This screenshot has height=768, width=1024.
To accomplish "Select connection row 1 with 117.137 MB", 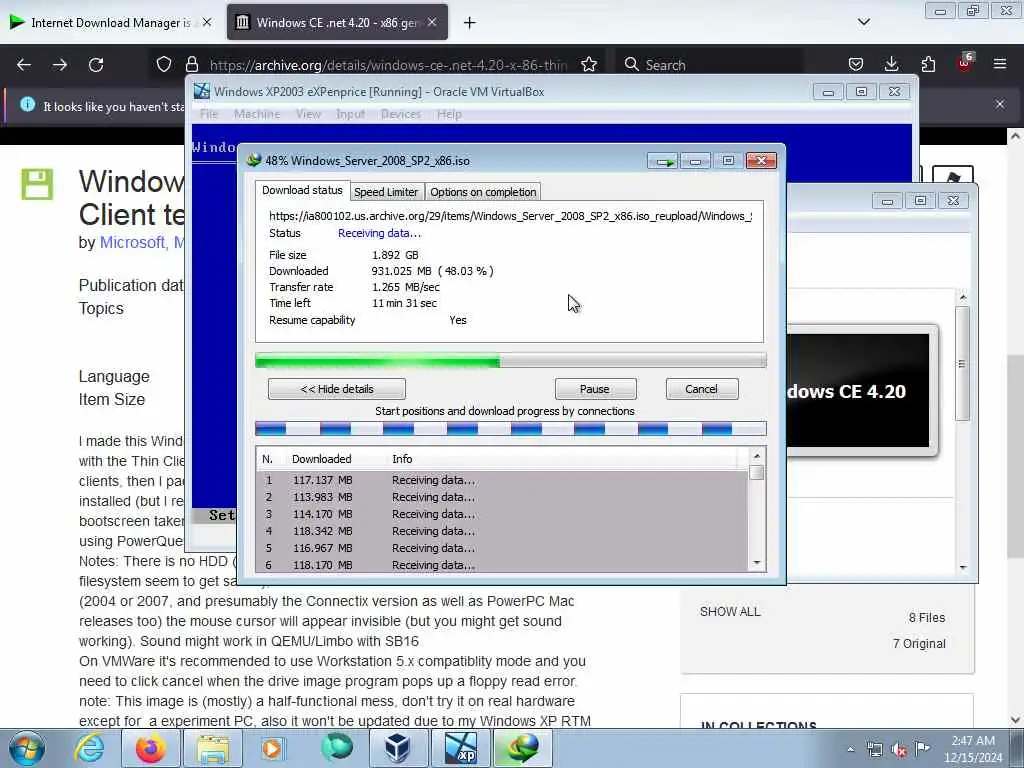I will [501, 480].
